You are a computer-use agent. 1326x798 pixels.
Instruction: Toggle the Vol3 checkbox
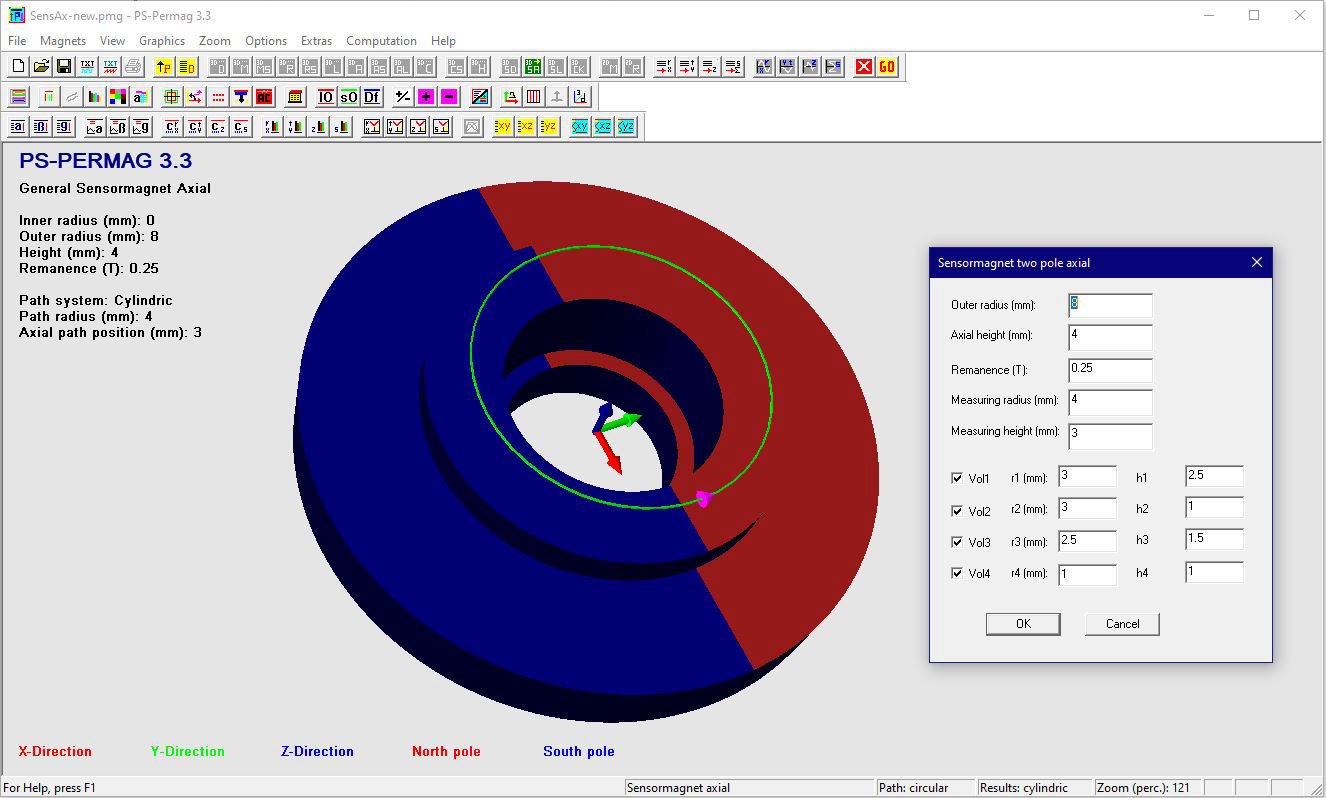click(957, 542)
